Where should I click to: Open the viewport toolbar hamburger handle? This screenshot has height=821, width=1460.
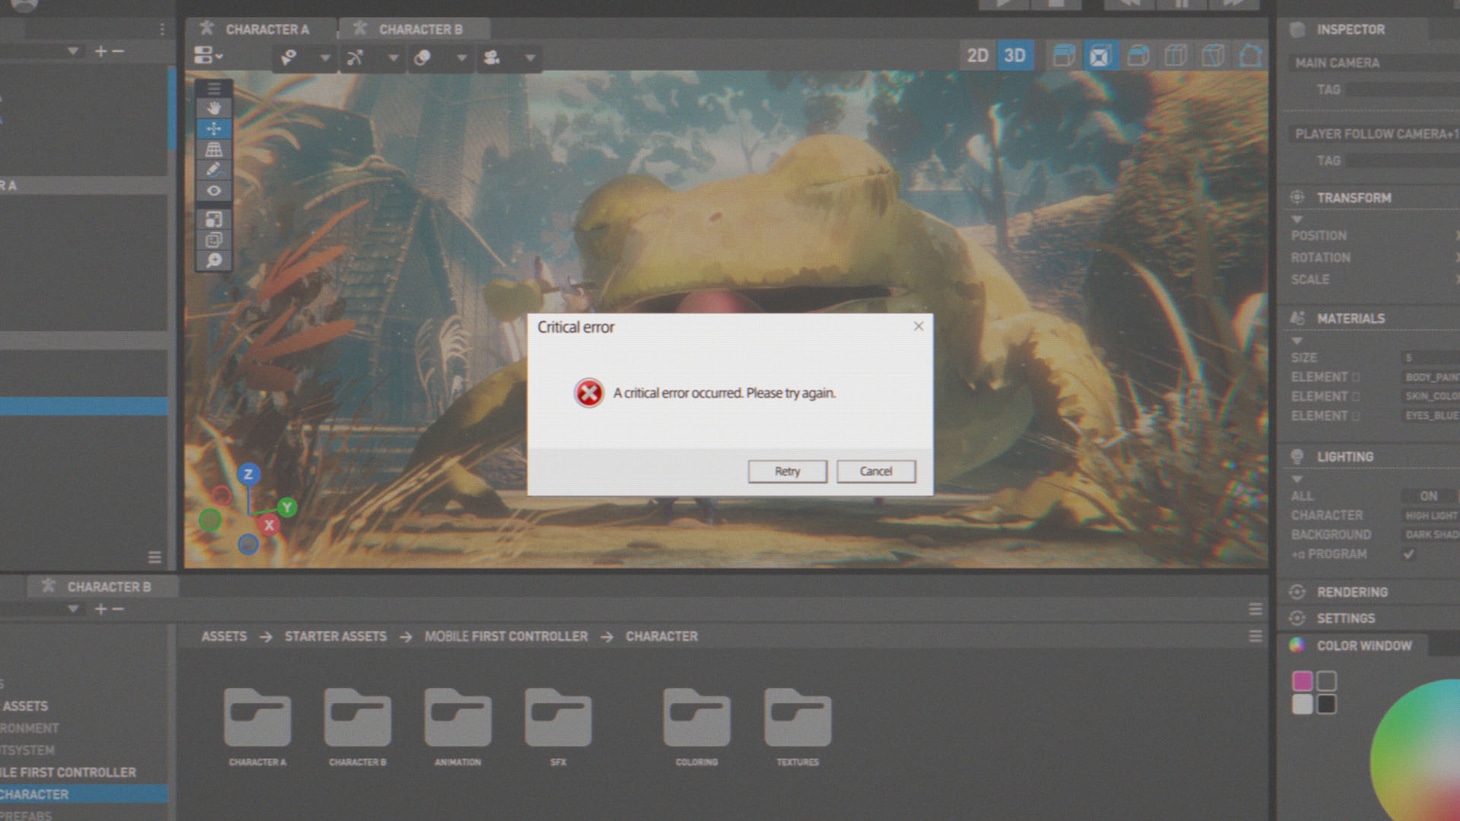213,88
